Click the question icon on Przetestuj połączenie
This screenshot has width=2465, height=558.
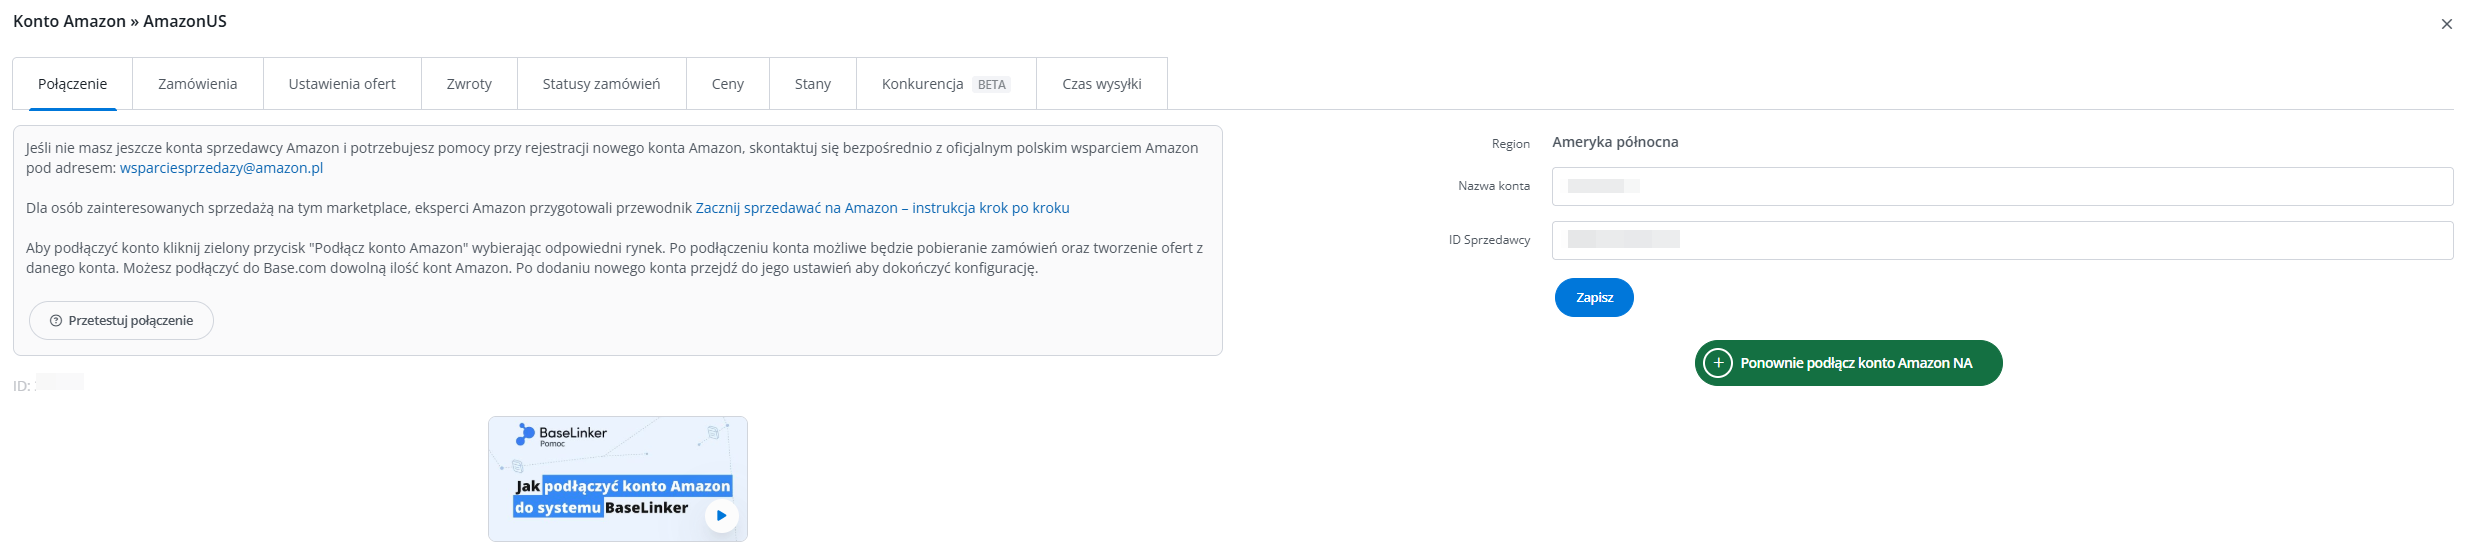[56, 321]
